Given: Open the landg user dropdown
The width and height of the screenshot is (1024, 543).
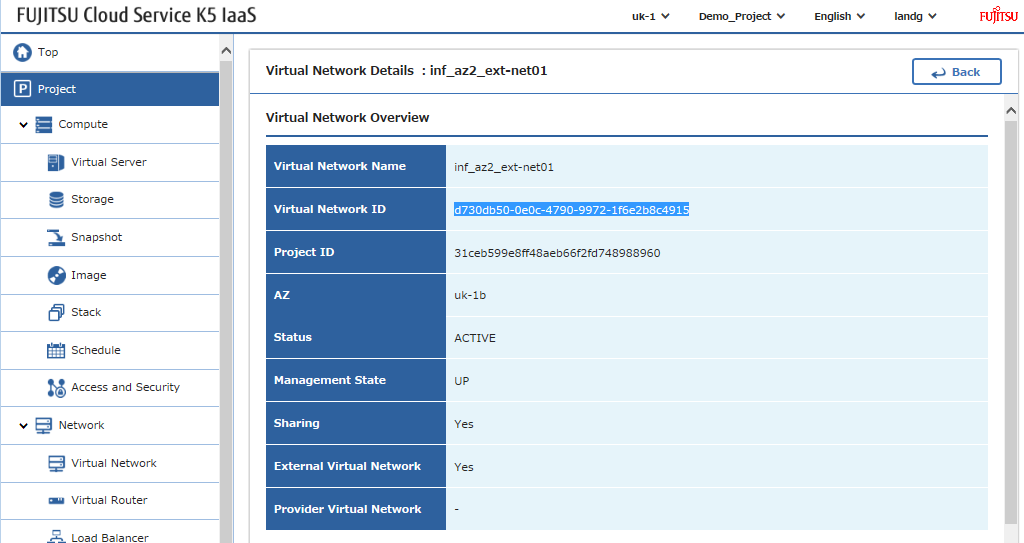Looking at the screenshot, I should pos(915,16).
